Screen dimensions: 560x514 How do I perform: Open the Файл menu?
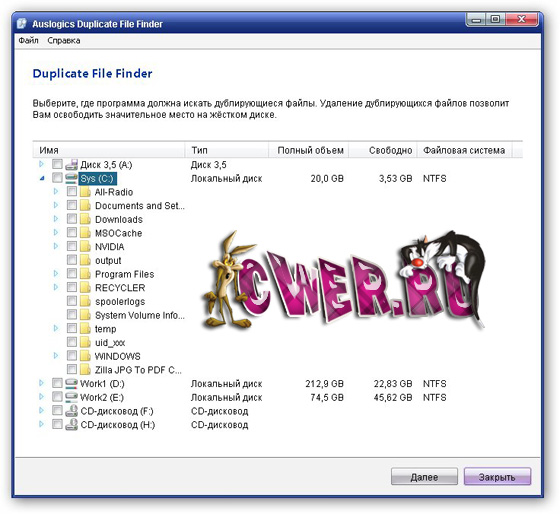click(x=28, y=41)
